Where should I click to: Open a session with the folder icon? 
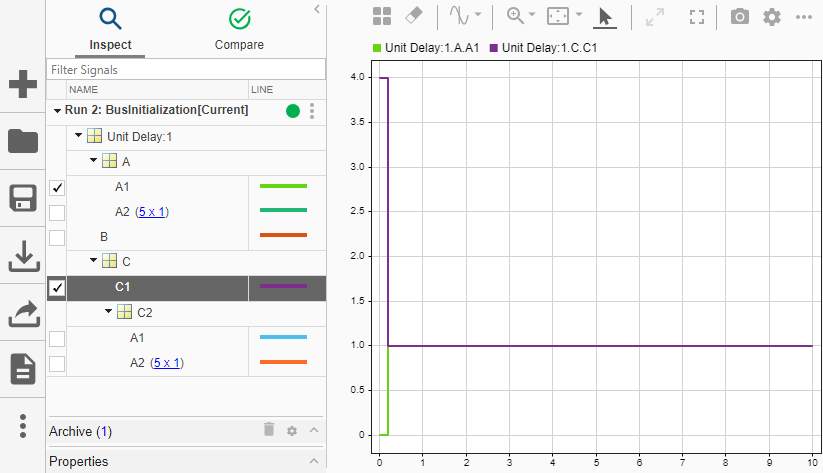[23, 141]
